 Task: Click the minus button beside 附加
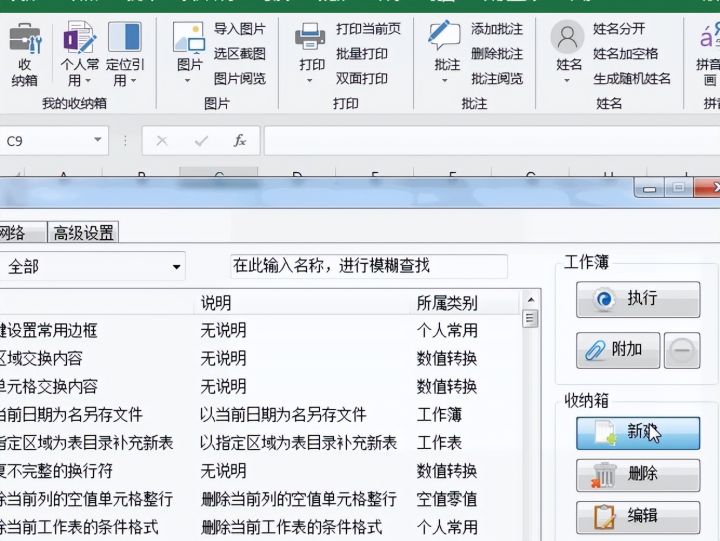click(682, 350)
